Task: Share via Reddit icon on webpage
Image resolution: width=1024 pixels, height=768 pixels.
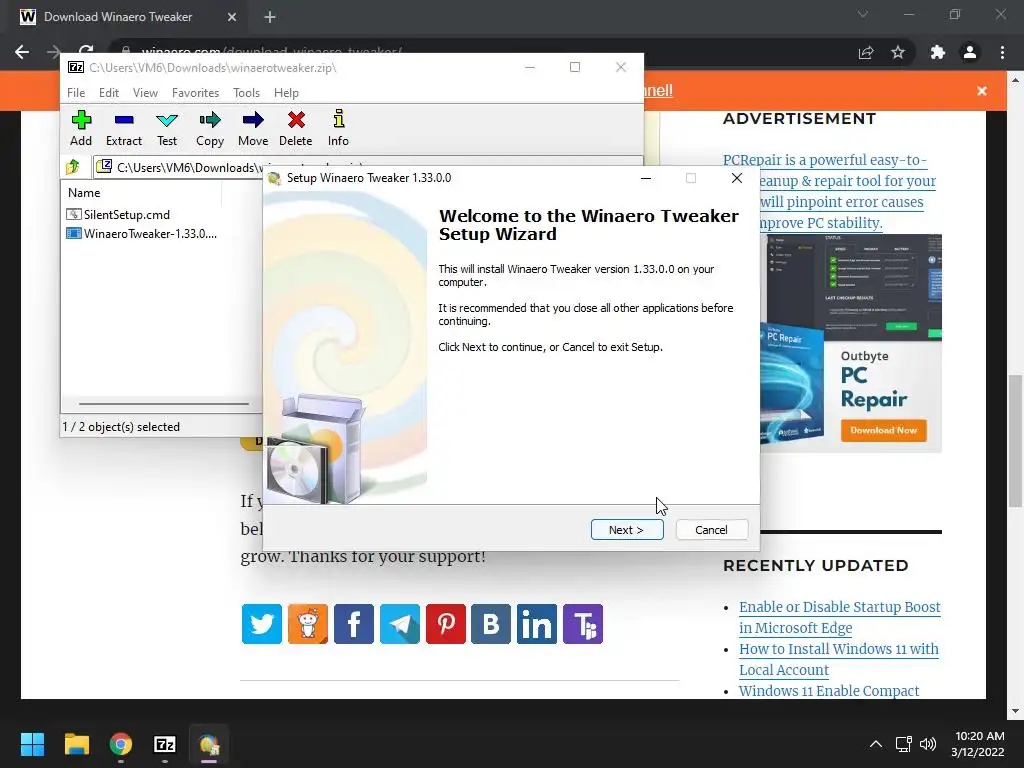Action: [308, 624]
